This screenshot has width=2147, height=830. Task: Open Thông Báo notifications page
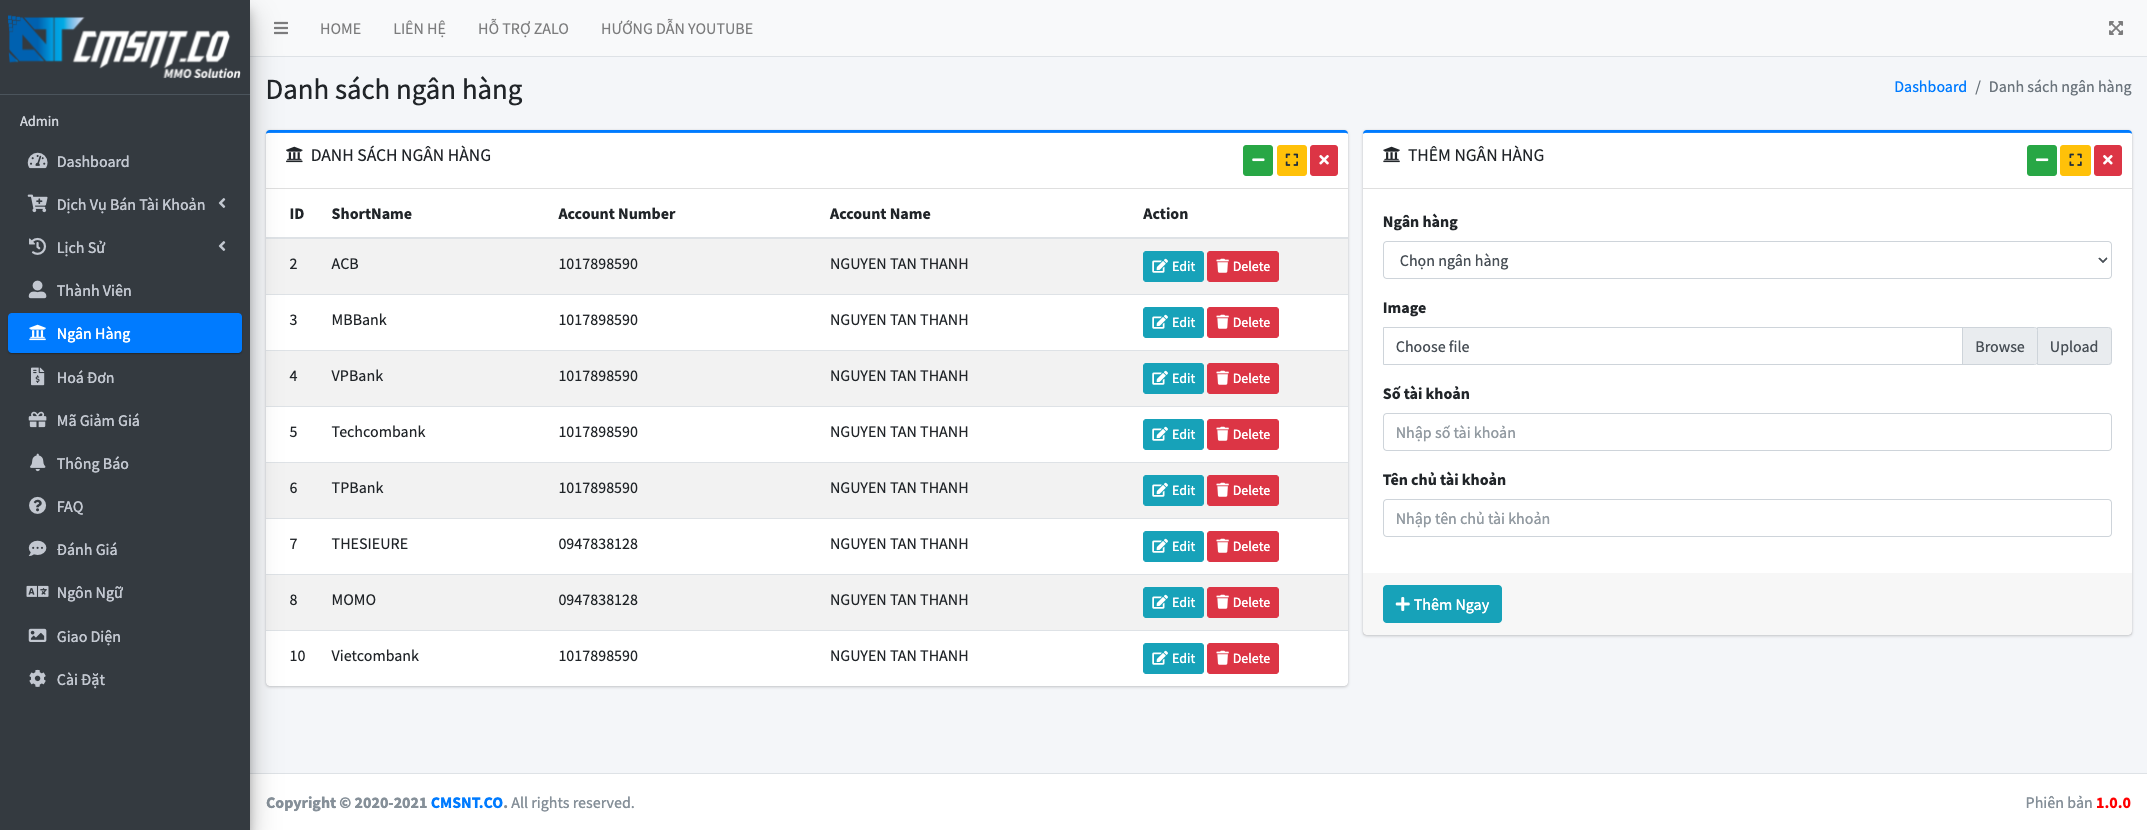pyautogui.click(x=92, y=463)
